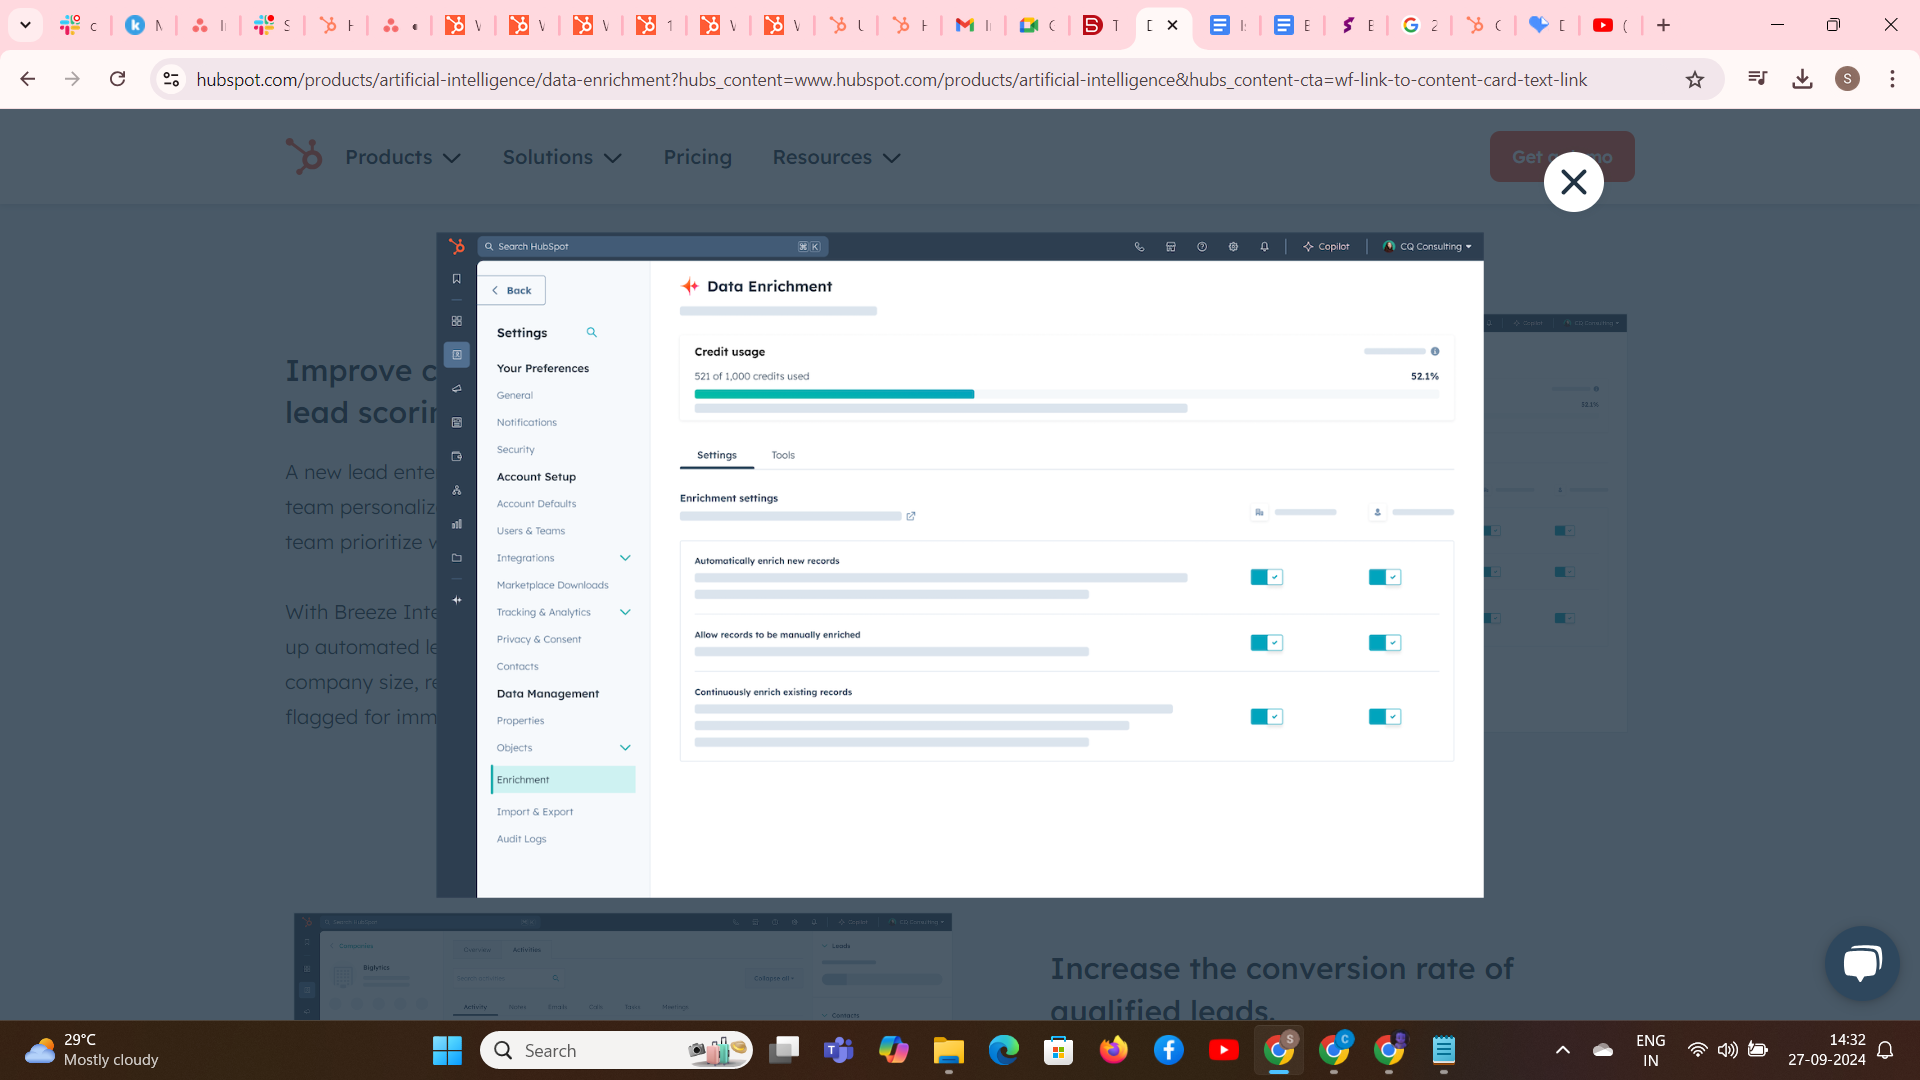Open Microsoft Edge from taskbar
Screen dimensions: 1920x1080
pos(1003,1050)
